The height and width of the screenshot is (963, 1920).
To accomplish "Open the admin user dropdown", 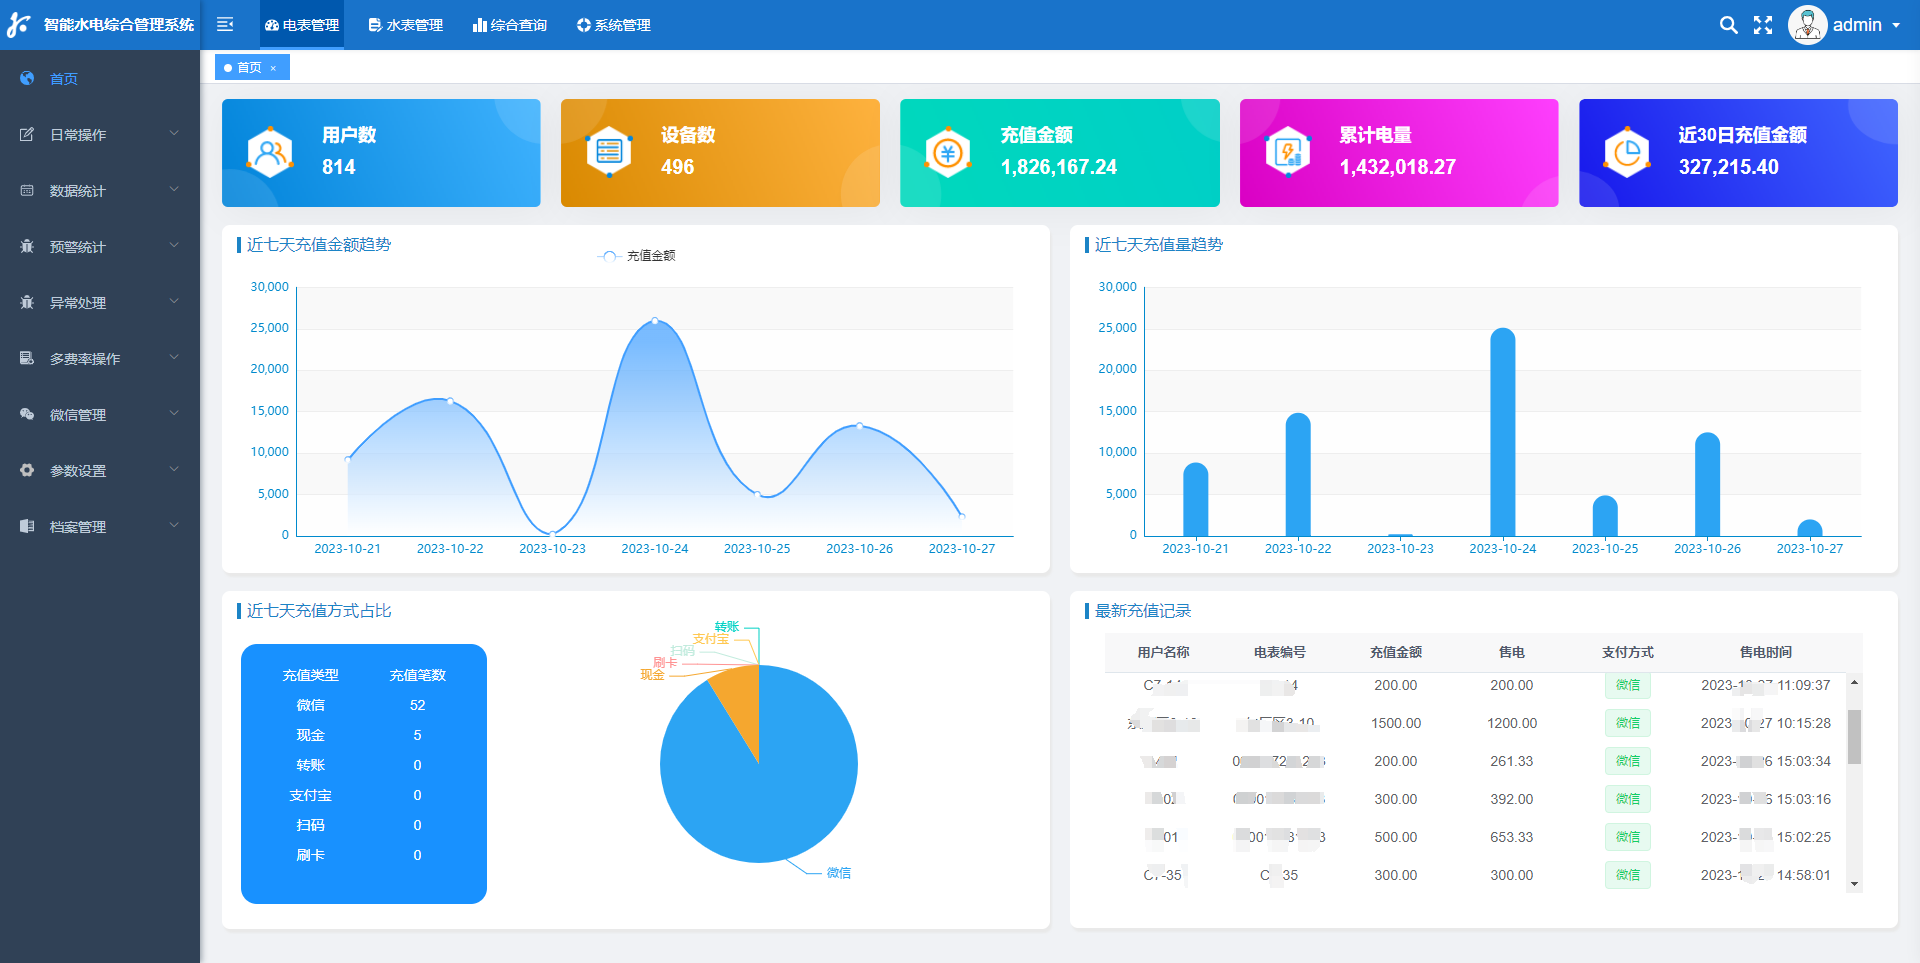I will (x=1865, y=25).
